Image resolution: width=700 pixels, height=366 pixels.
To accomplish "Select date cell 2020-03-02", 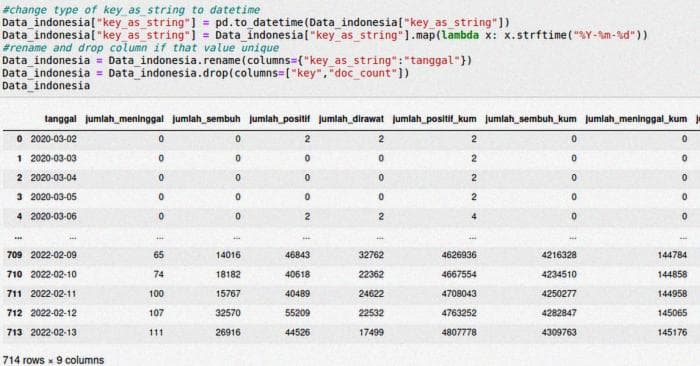I will coord(54,139).
